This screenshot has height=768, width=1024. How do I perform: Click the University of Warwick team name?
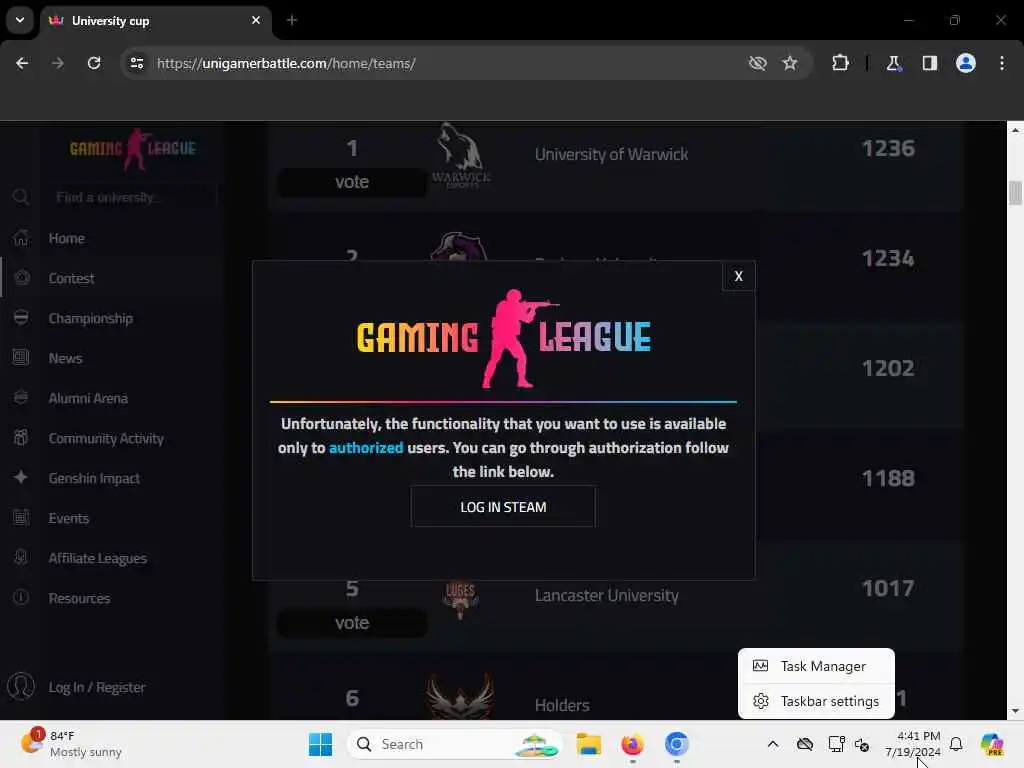click(611, 155)
